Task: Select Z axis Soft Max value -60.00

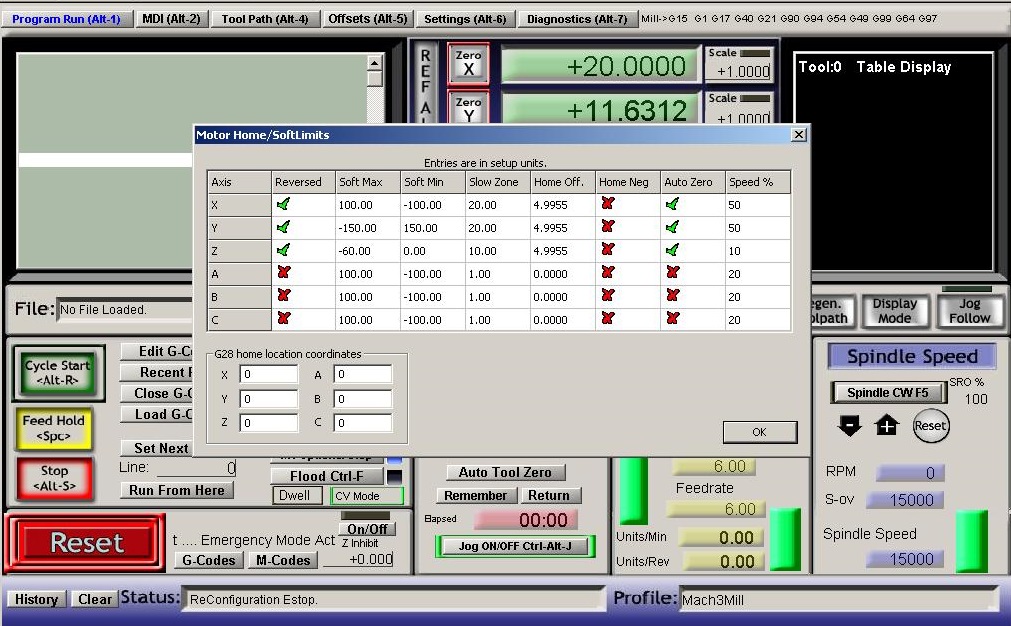Action: click(368, 251)
